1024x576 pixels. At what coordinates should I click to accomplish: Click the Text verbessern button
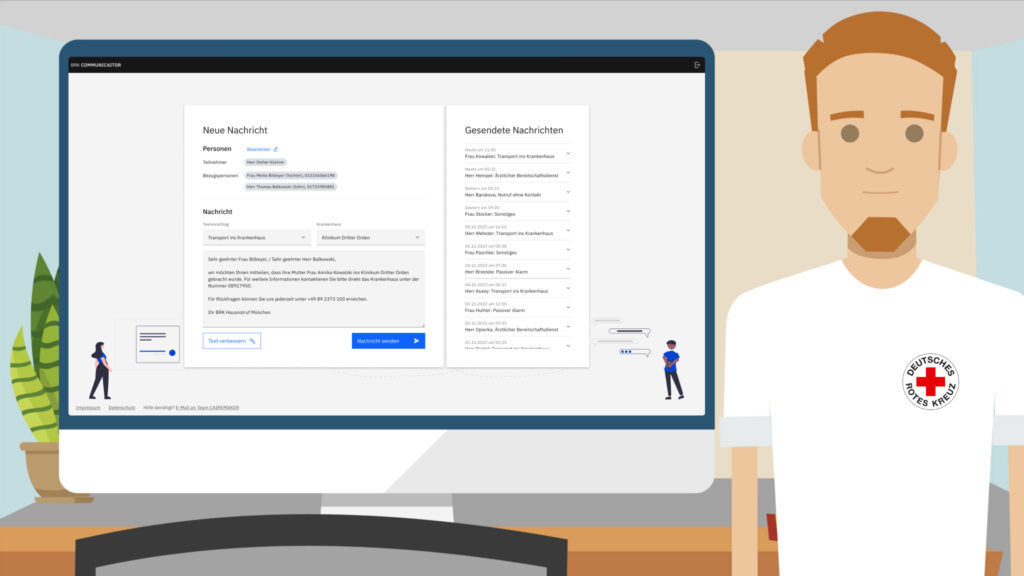tap(232, 341)
